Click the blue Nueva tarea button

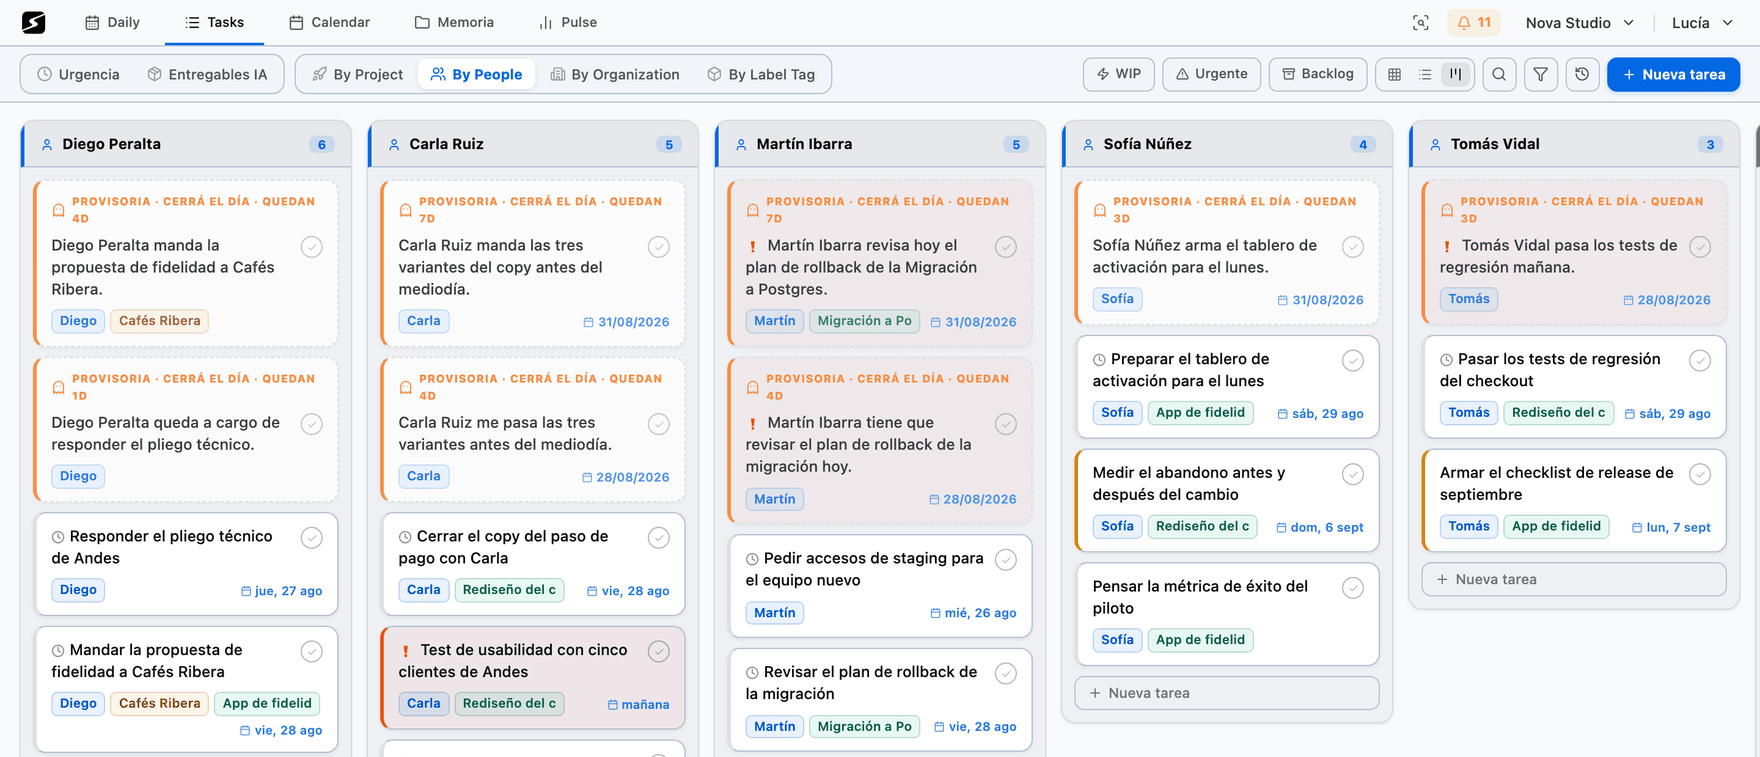click(x=1673, y=74)
